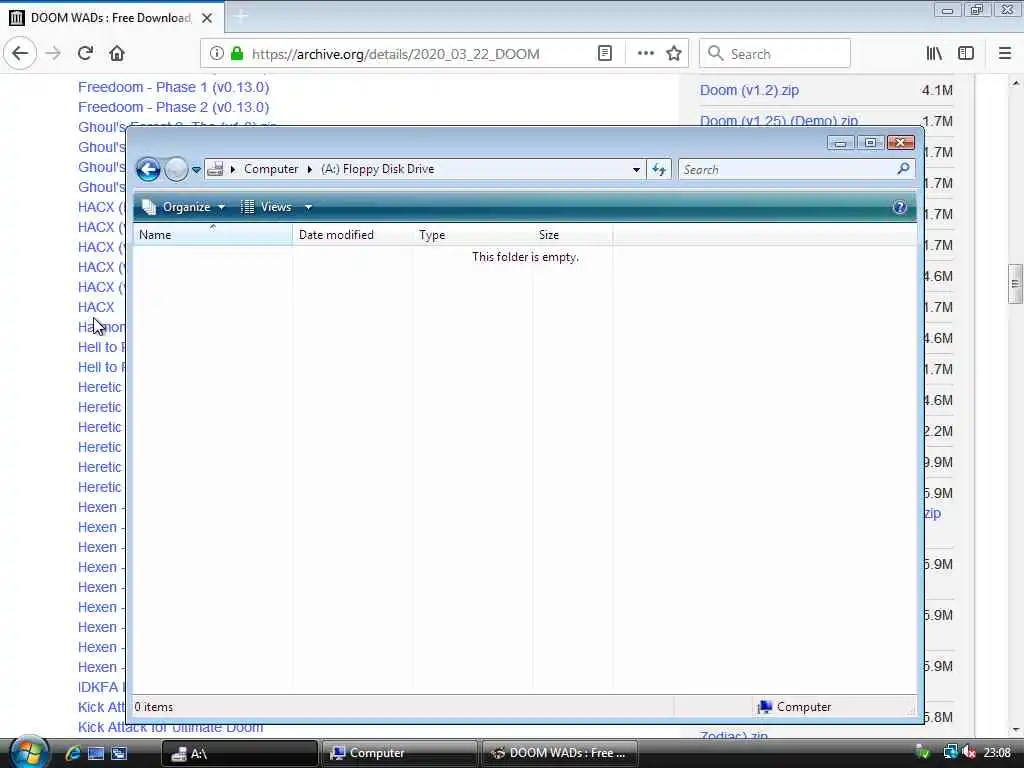Click the muted volume tray icon

pyautogui.click(x=969, y=753)
